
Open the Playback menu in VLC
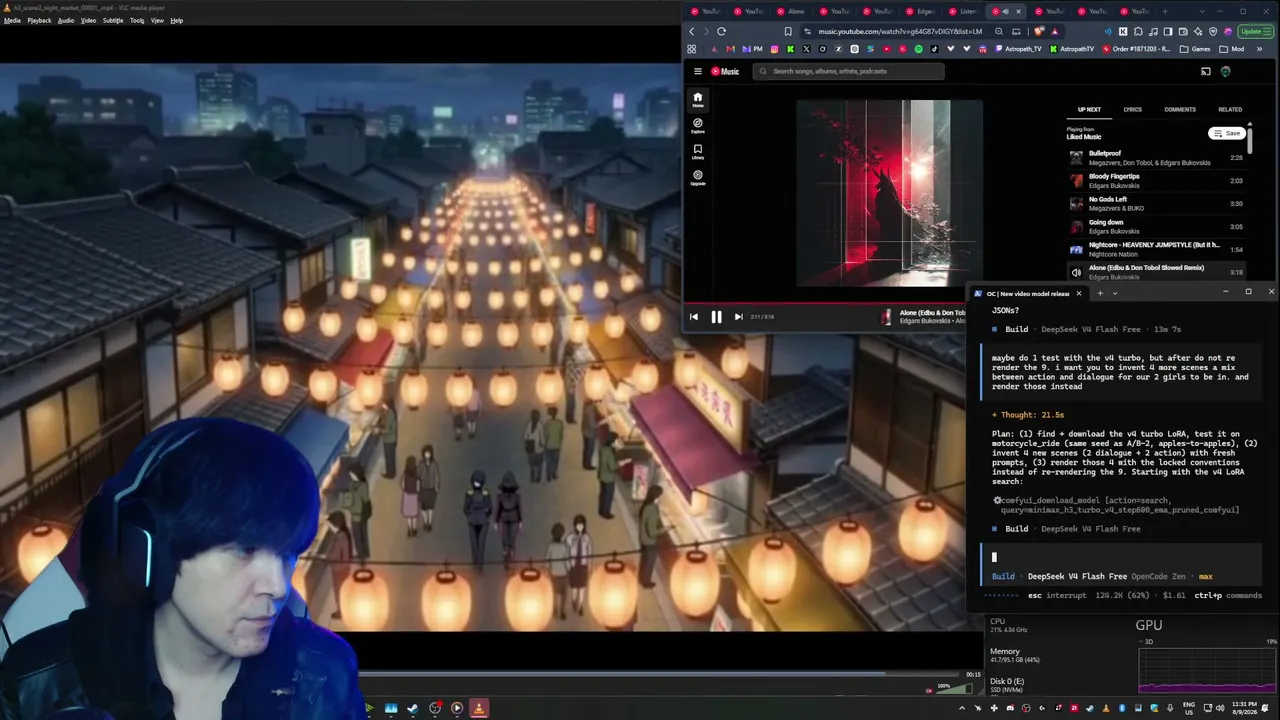pos(39,20)
